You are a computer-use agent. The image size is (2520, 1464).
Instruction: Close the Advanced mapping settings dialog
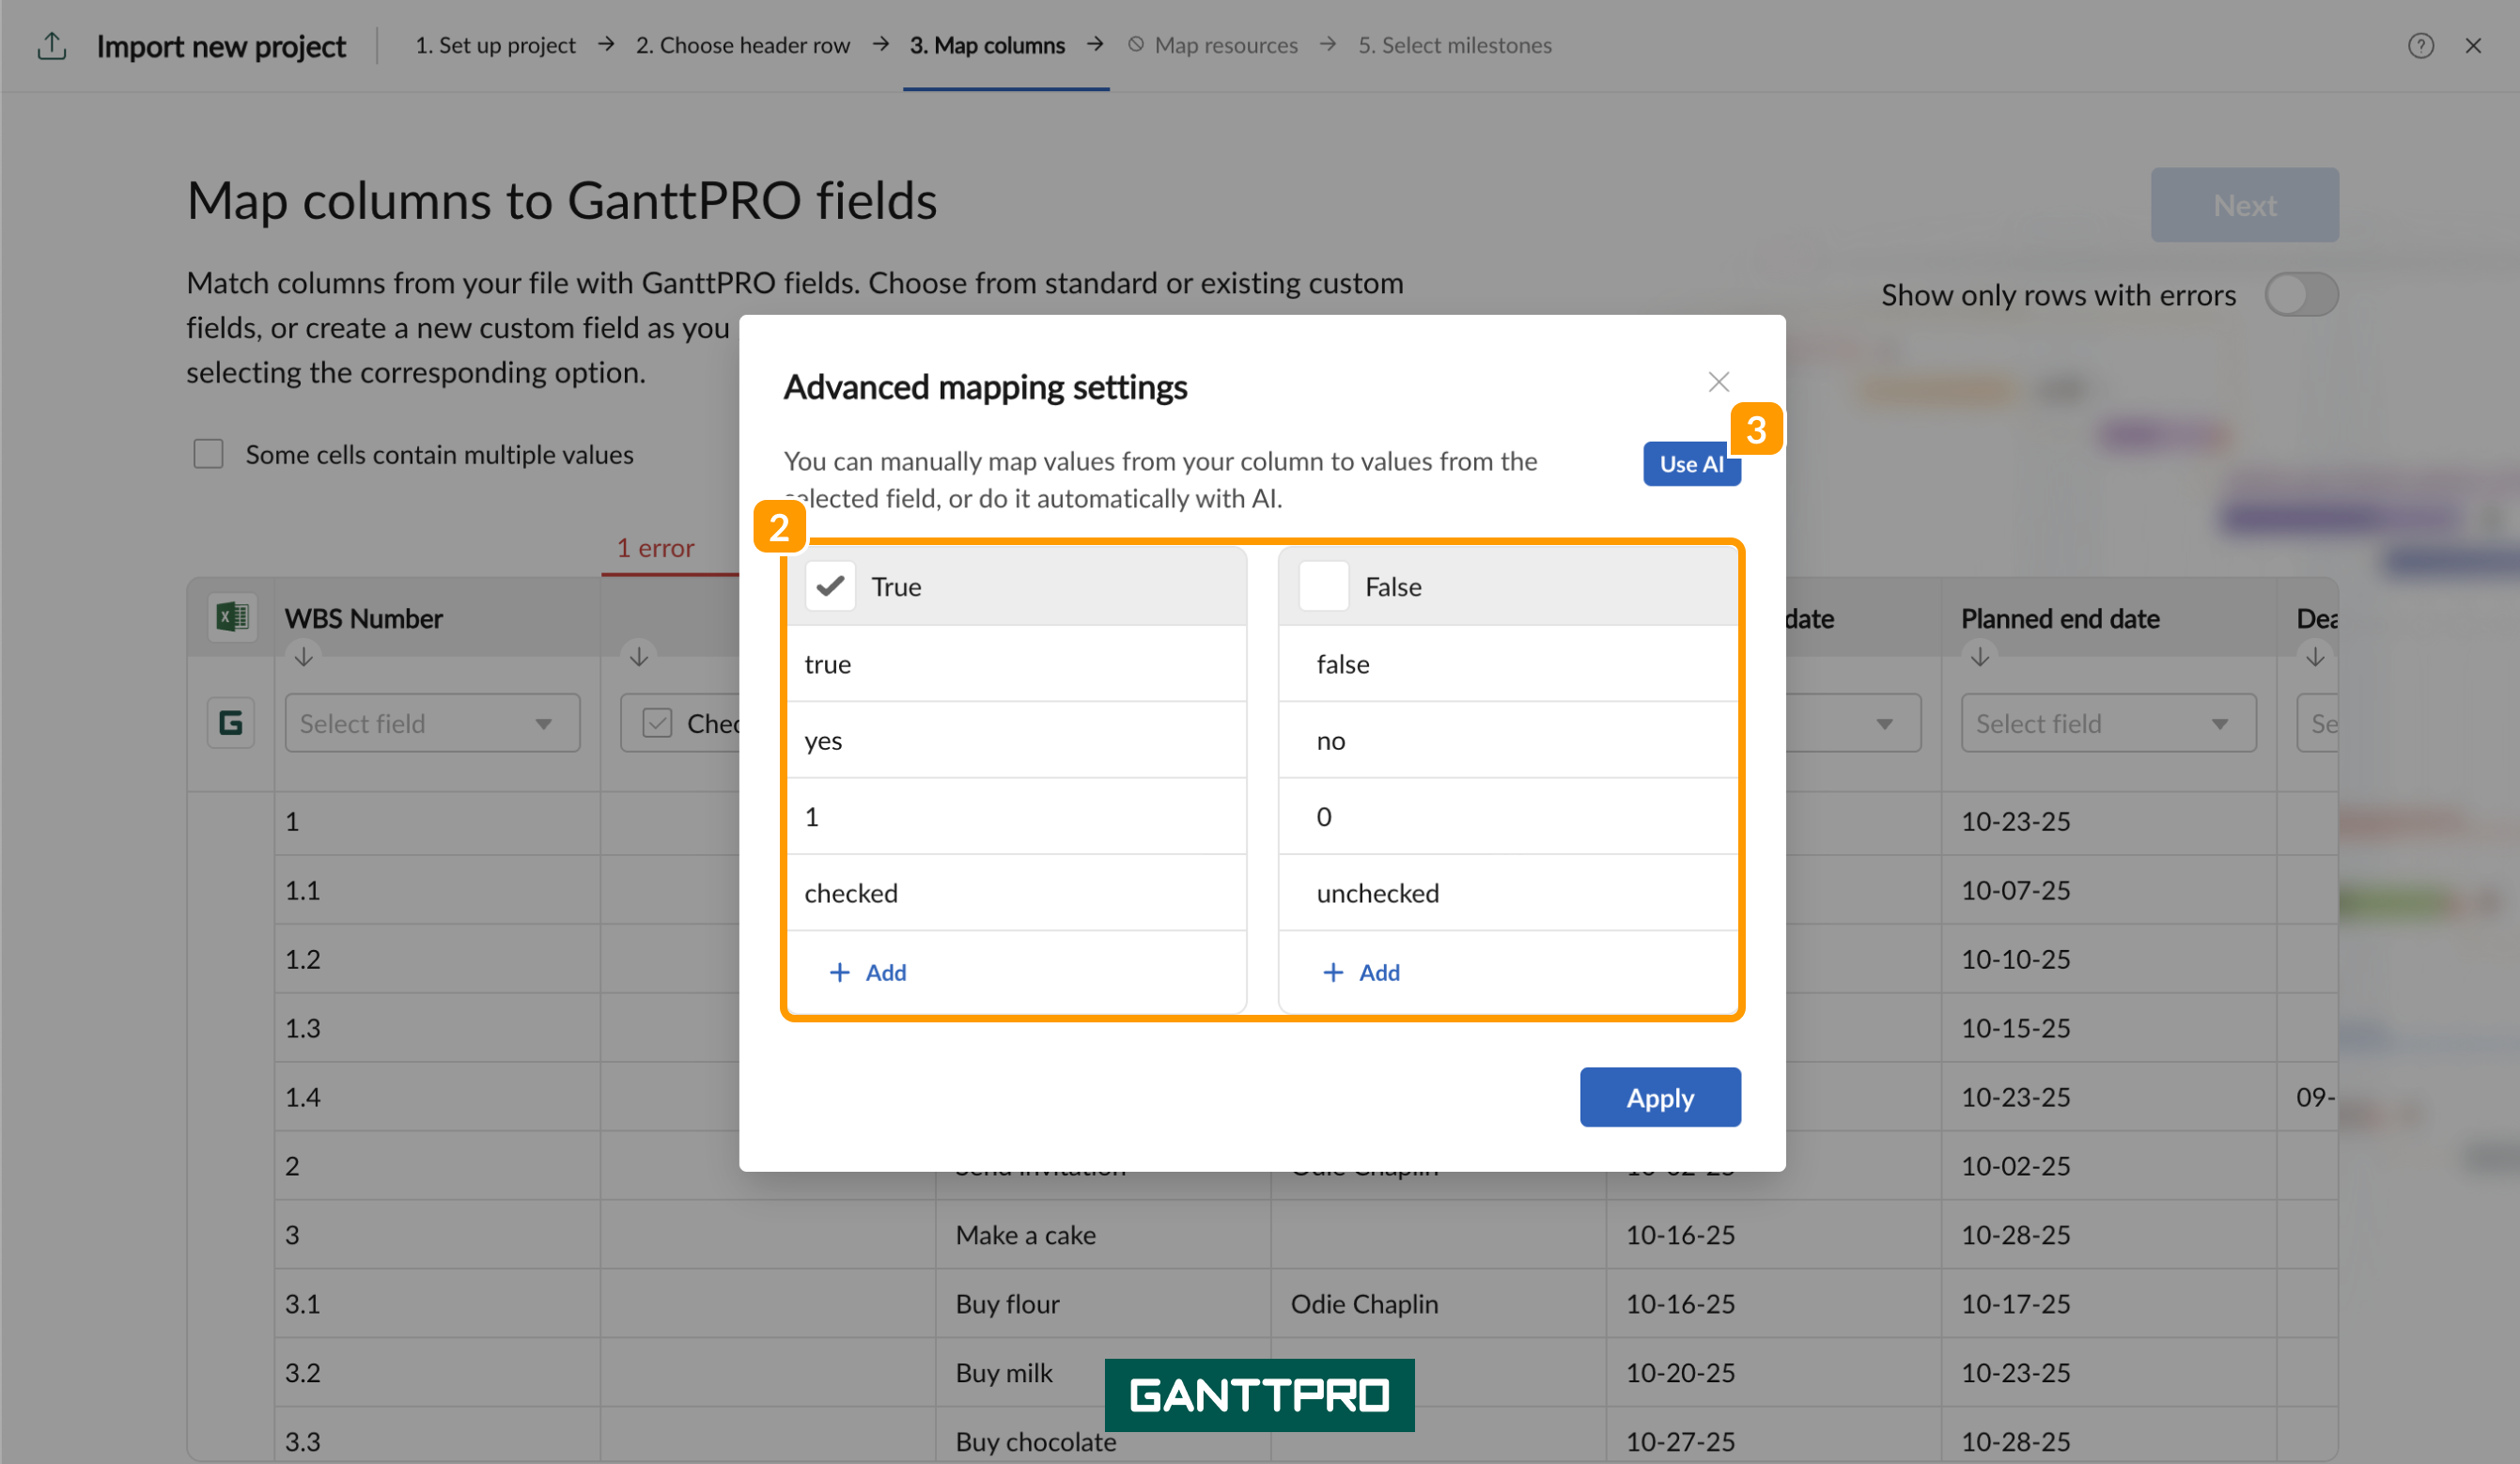1718,381
